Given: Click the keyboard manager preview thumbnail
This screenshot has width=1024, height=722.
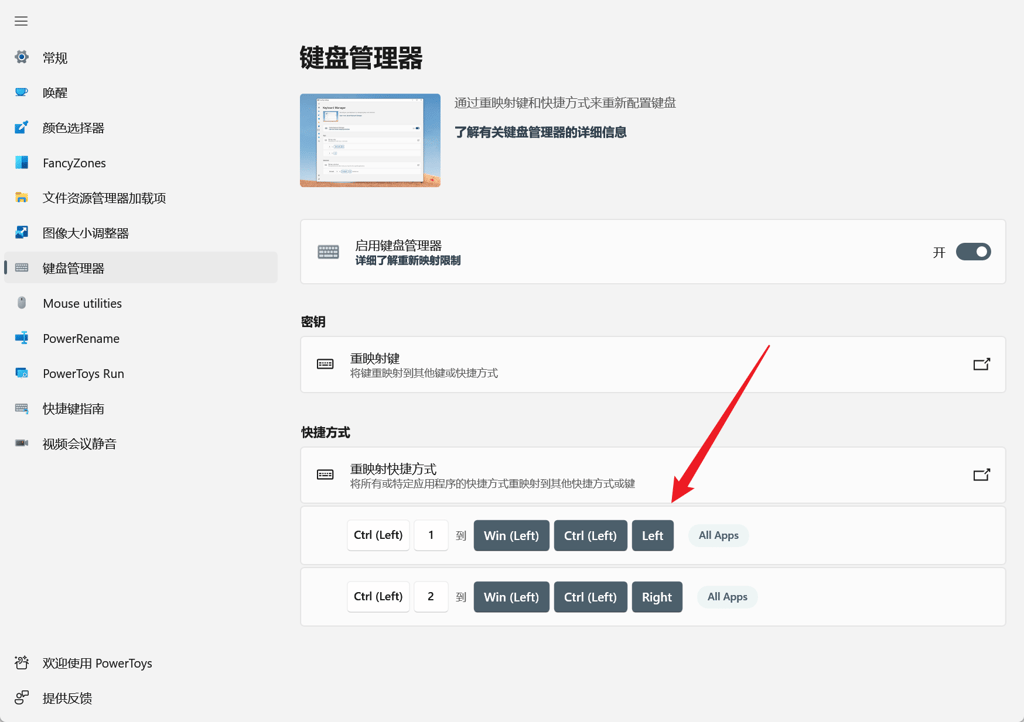Looking at the screenshot, I should pos(370,140).
